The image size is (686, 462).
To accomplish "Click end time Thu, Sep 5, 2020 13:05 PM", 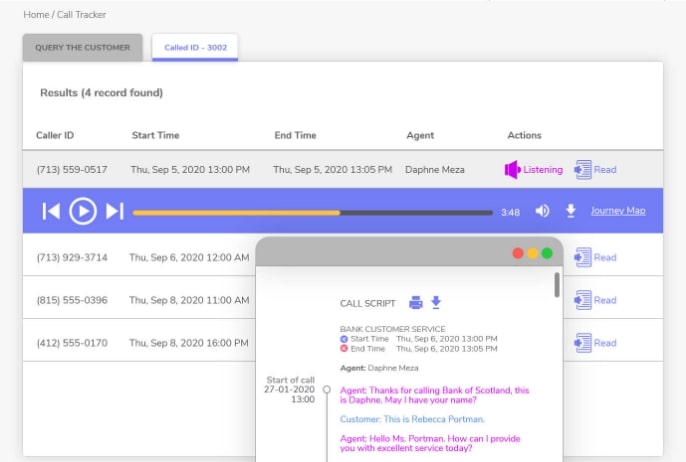I will [332, 170].
